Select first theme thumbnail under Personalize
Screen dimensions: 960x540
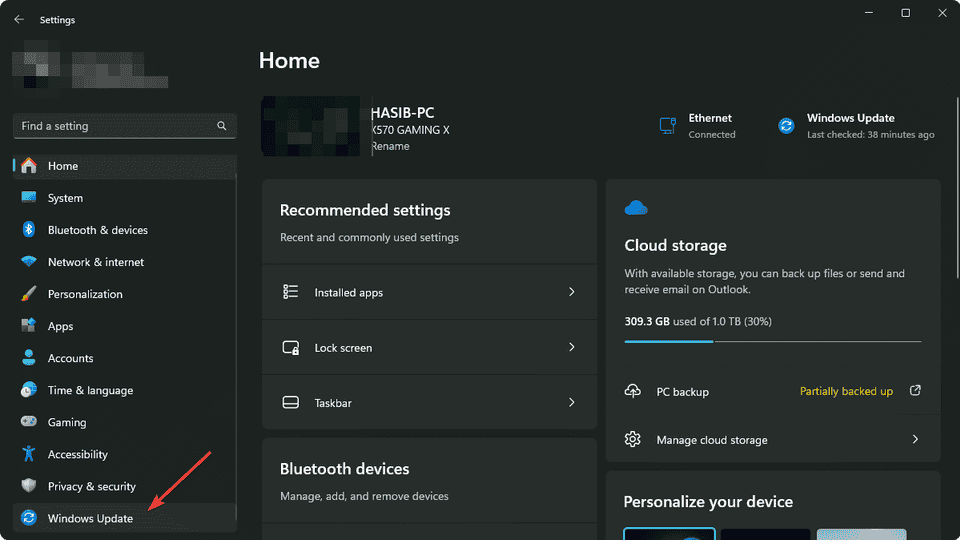(x=669, y=533)
